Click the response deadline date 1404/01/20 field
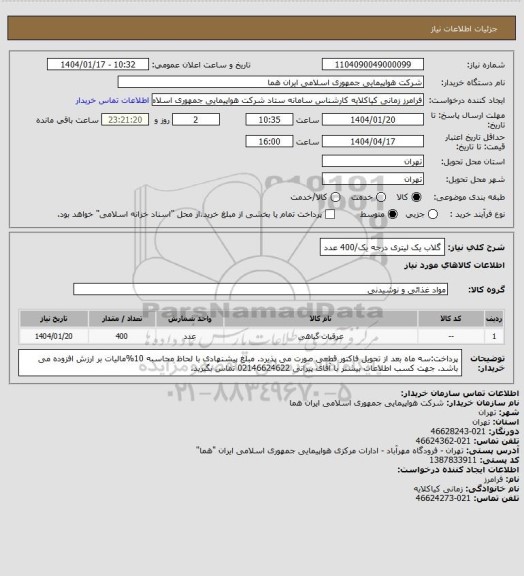 (x=373, y=120)
